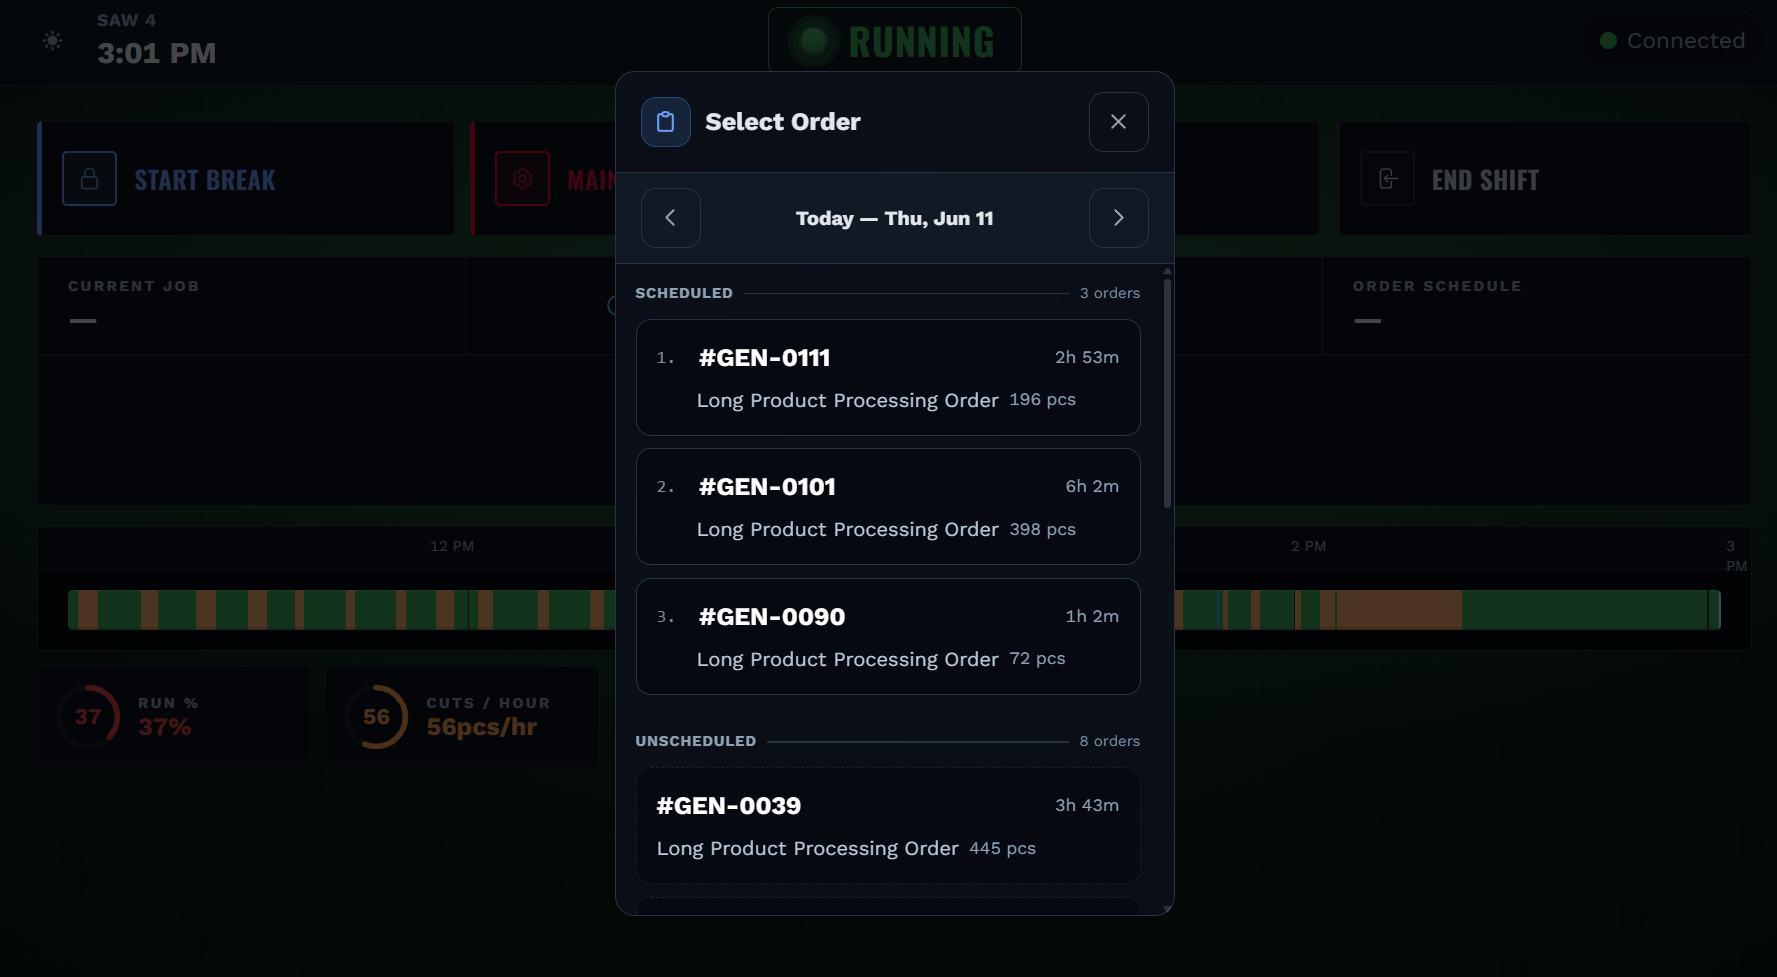Click the 8 orders count label
Screen dimensions: 1777x977
coord(1110,741)
